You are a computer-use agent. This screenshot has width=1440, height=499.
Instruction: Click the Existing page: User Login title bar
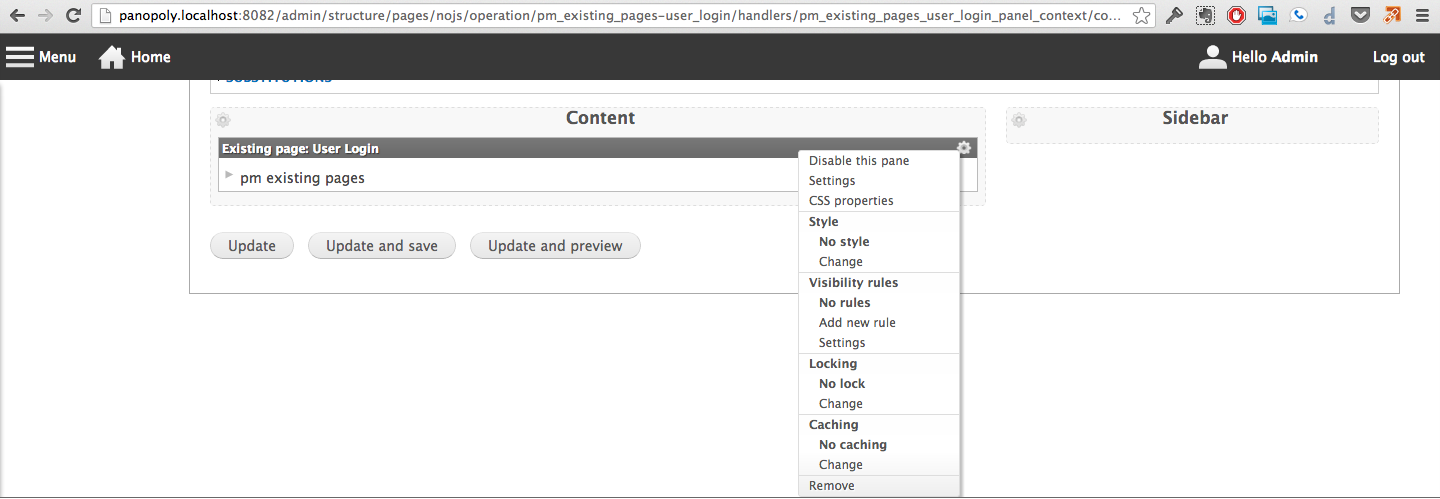[597, 148]
